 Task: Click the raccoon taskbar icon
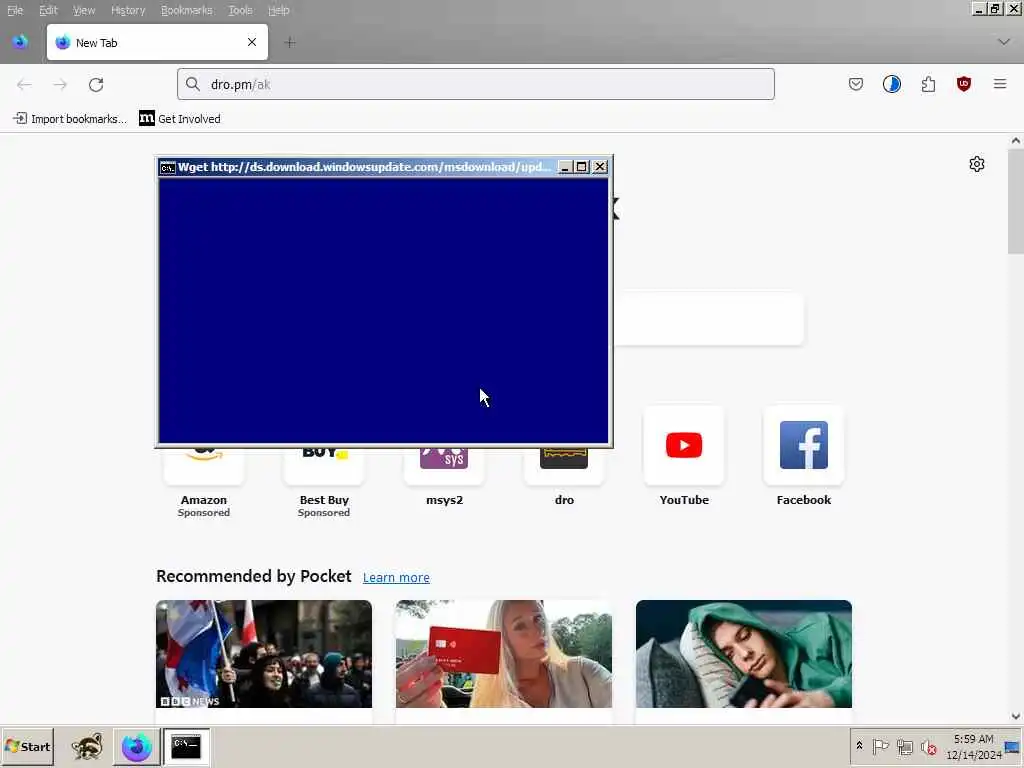[87, 746]
